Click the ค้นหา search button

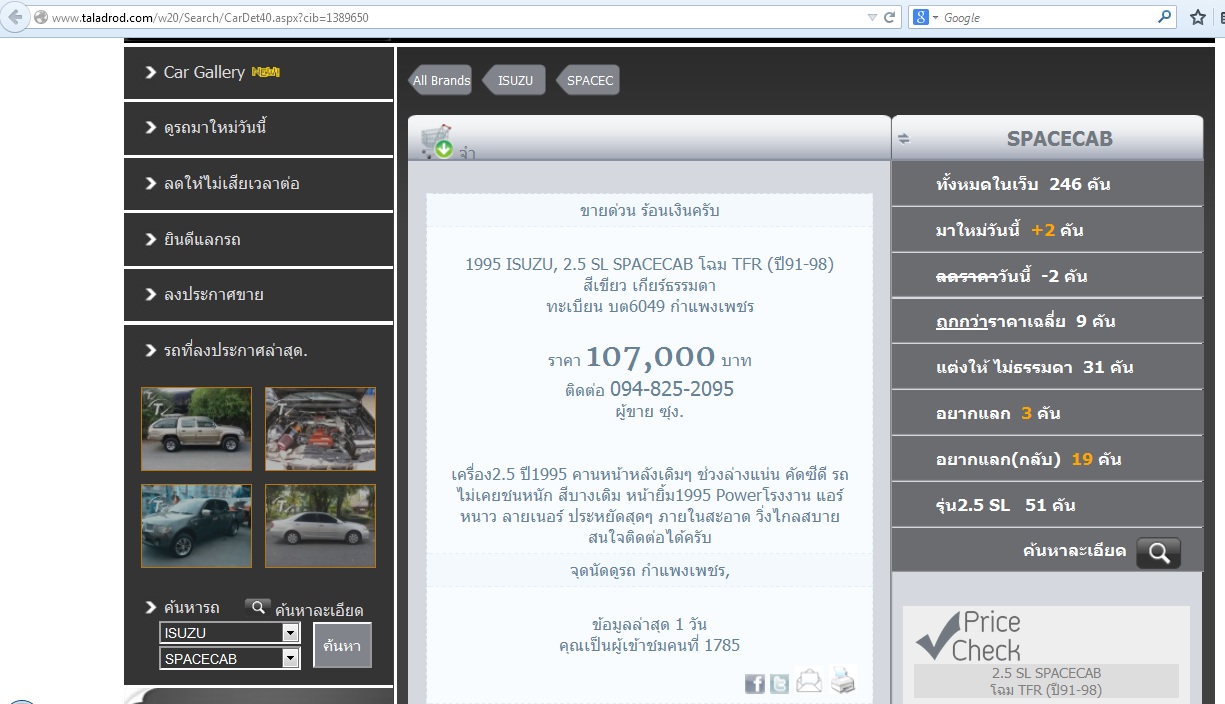tap(342, 646)
